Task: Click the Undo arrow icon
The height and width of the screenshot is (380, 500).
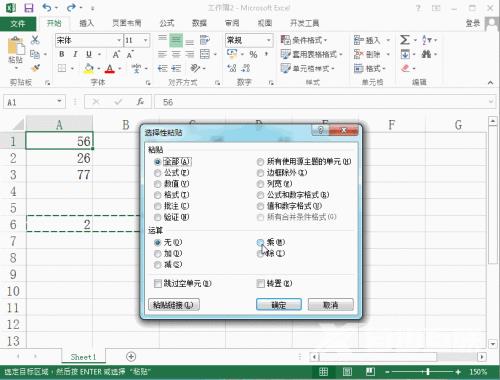Action: click(x=47, y=7)
